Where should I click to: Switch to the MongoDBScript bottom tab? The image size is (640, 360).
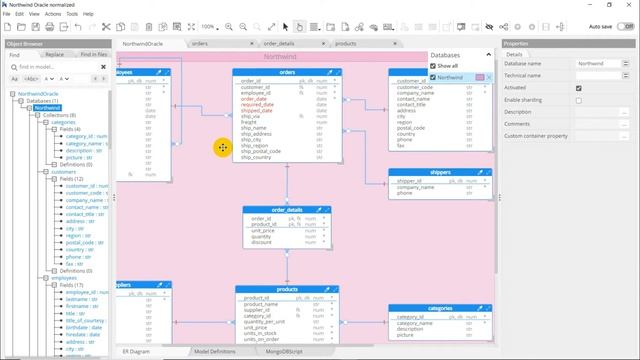pos(284,351)
